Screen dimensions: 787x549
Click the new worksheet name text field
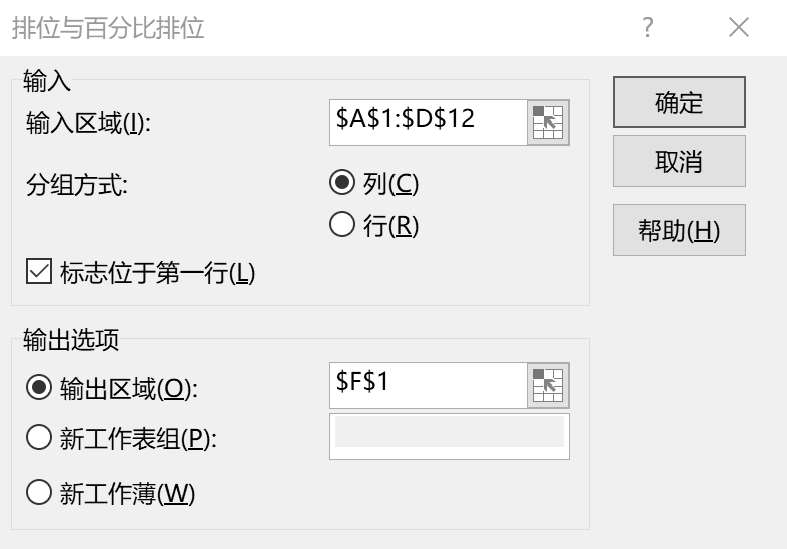point(449,436)
